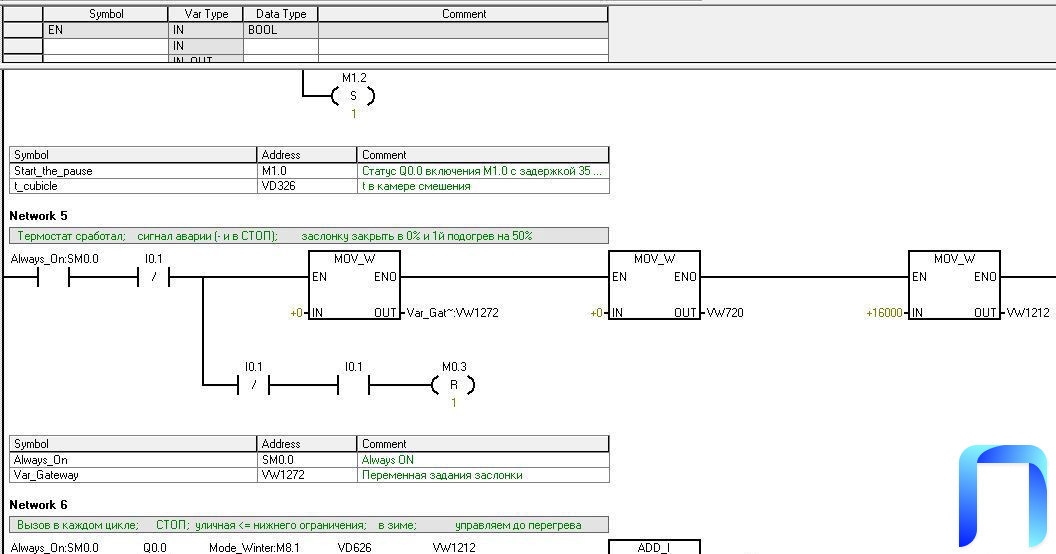Select the MOV_W block outputting to VW1212
Image resolution: width=1056 pixels, height=554 pixels.
(x=954, y=286)
